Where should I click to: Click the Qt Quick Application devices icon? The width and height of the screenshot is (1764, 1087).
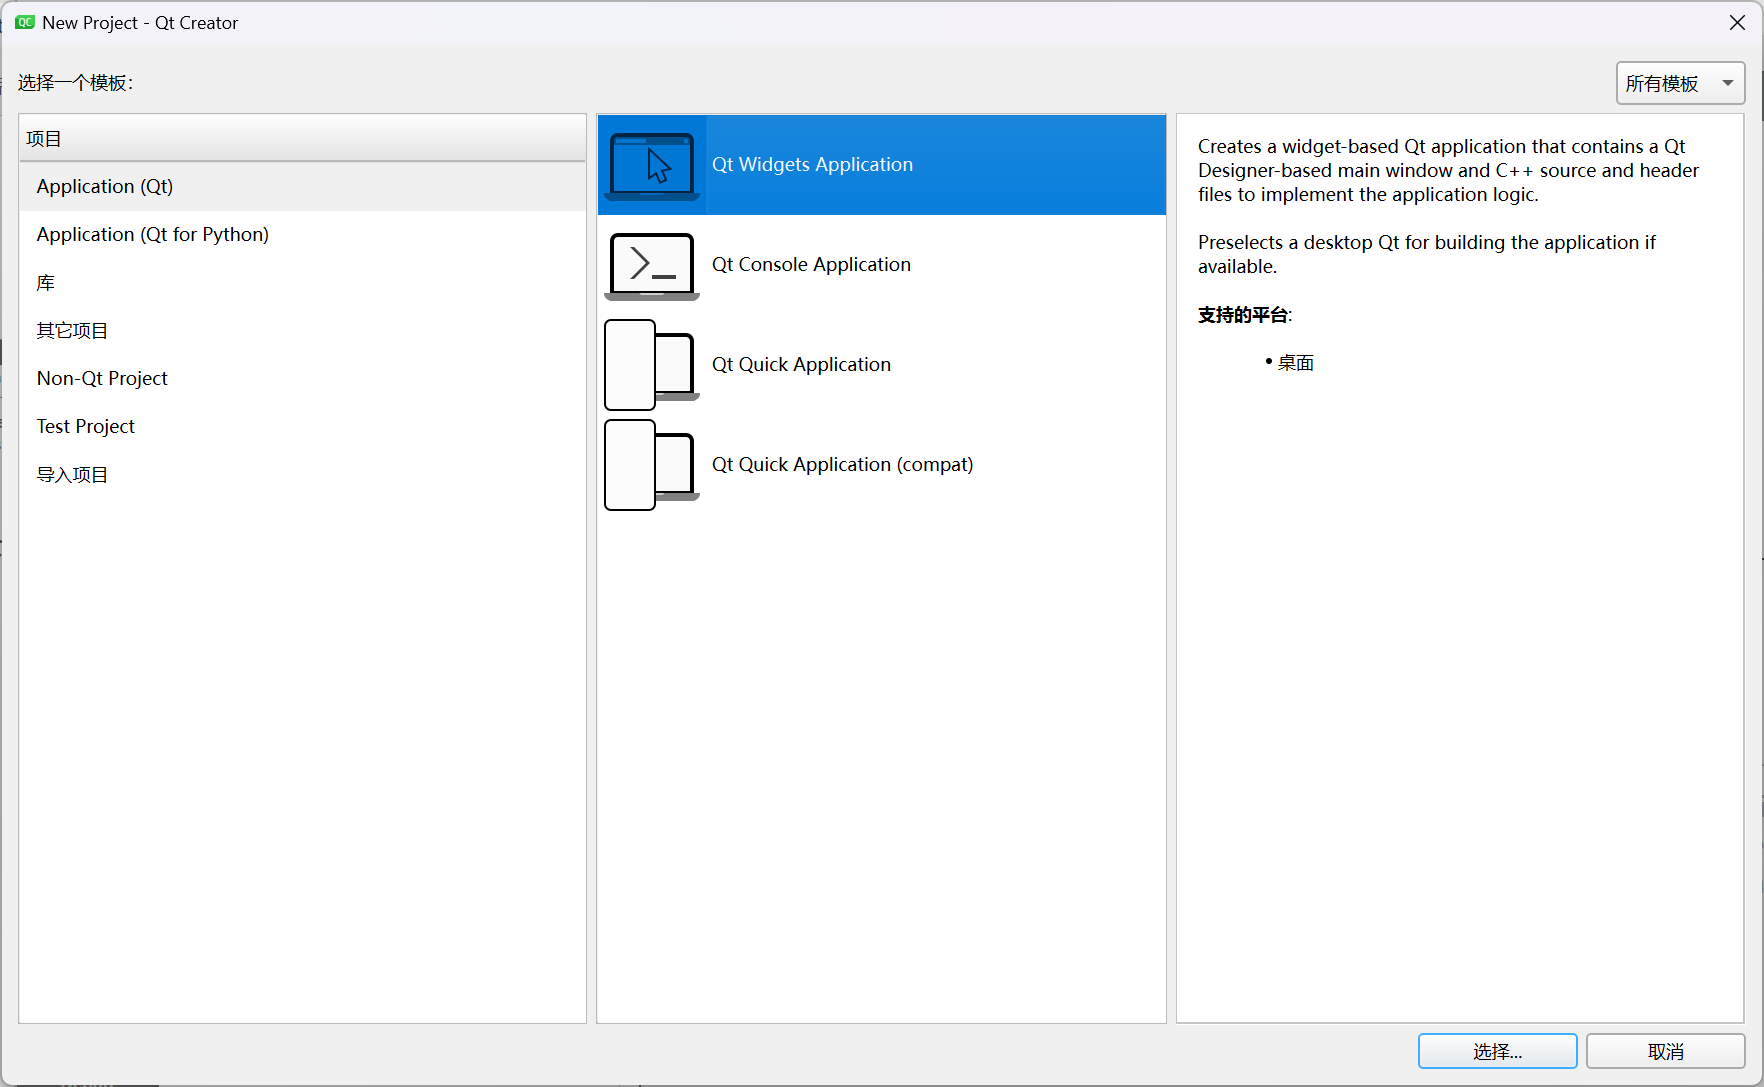click(652, 365)
